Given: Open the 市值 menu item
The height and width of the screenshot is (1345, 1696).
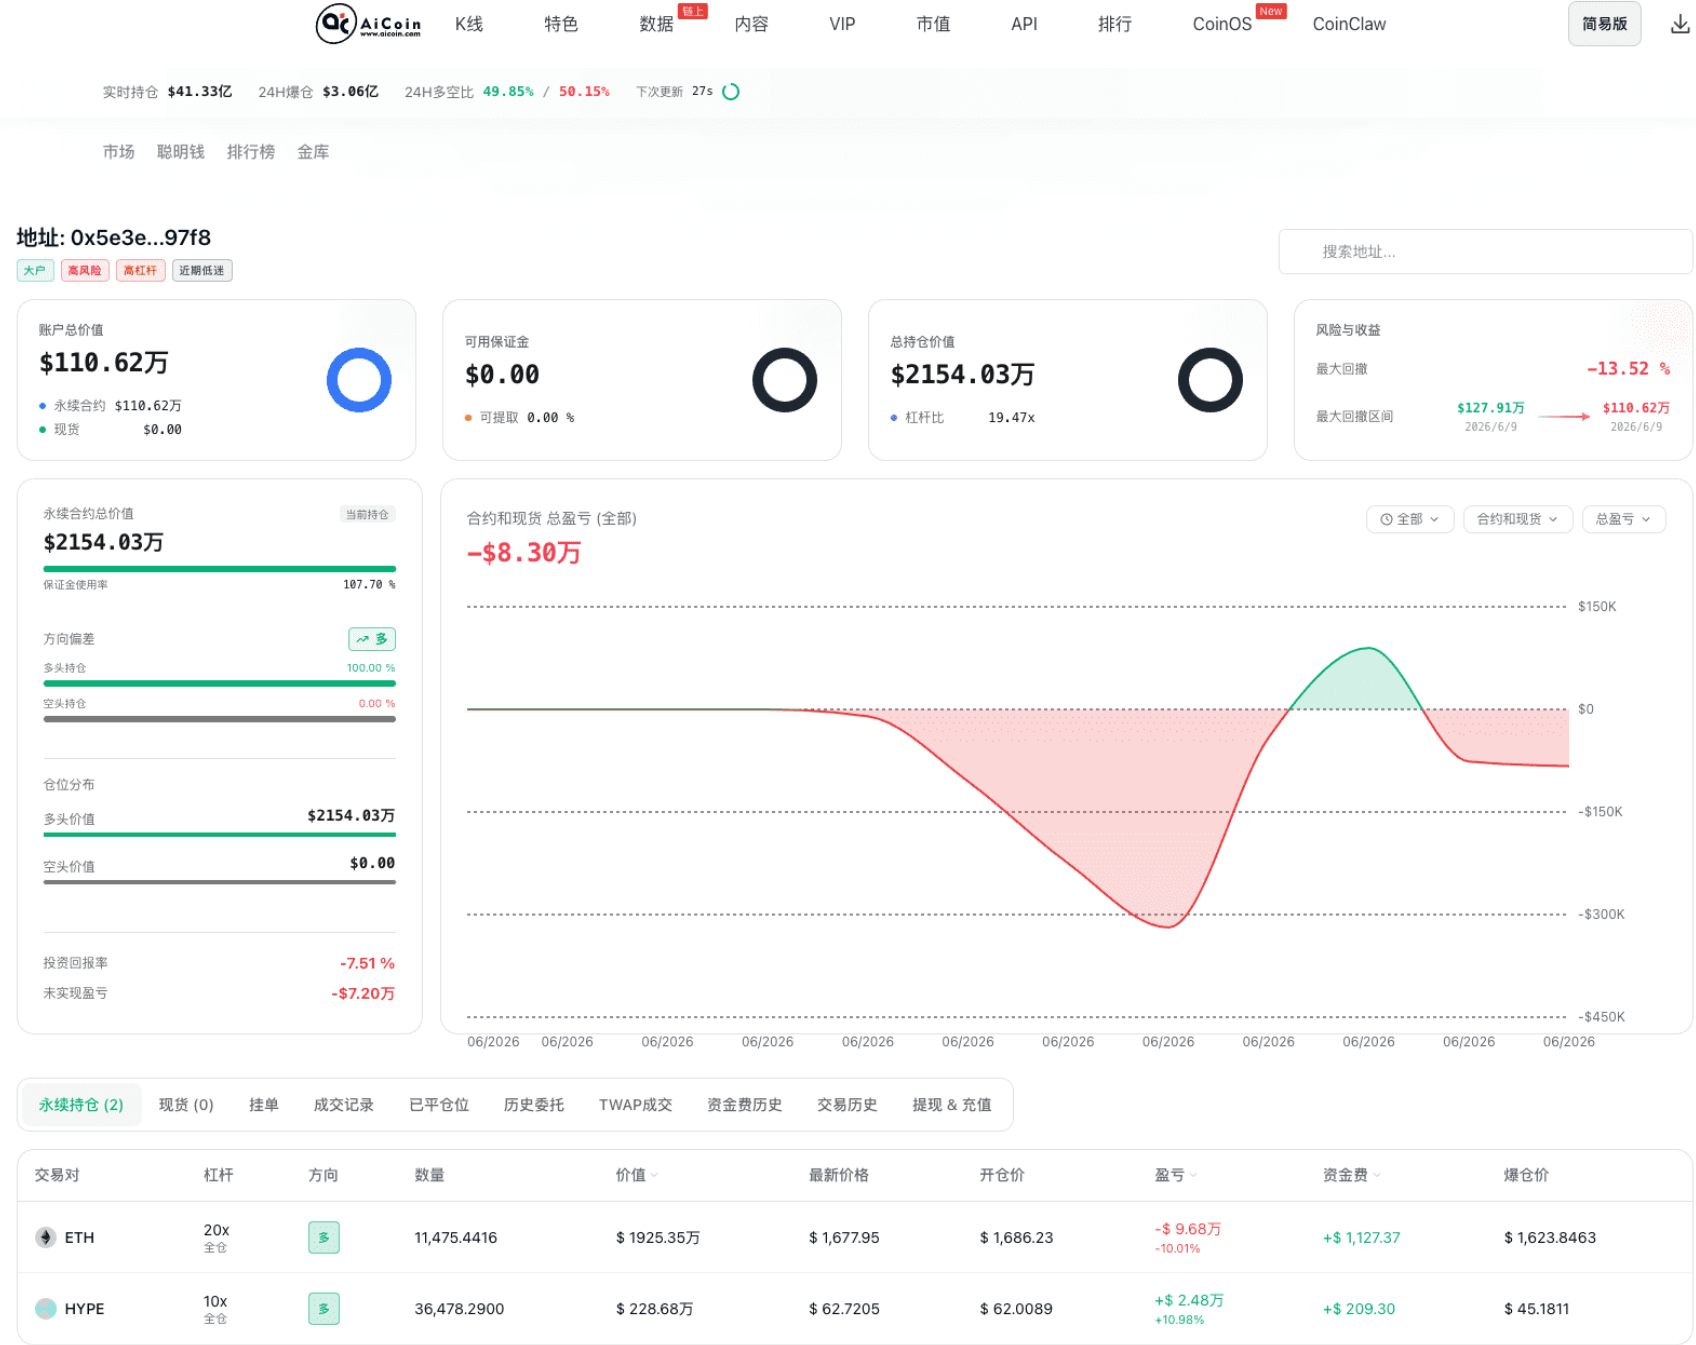Looking at the screenshot, I should (x=933, y=24).
